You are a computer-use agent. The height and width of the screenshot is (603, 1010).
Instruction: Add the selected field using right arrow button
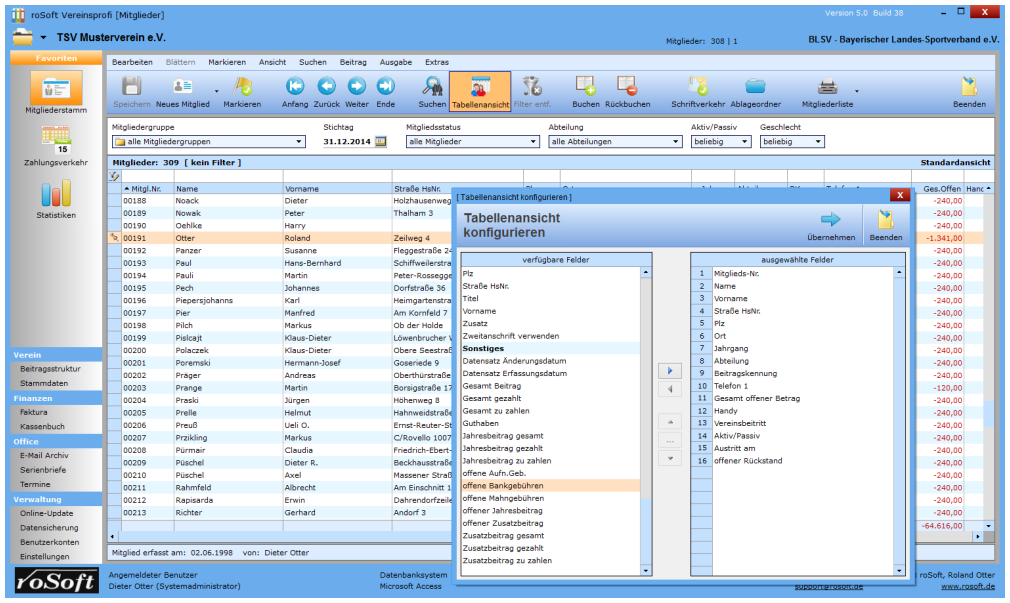(670, 371)
